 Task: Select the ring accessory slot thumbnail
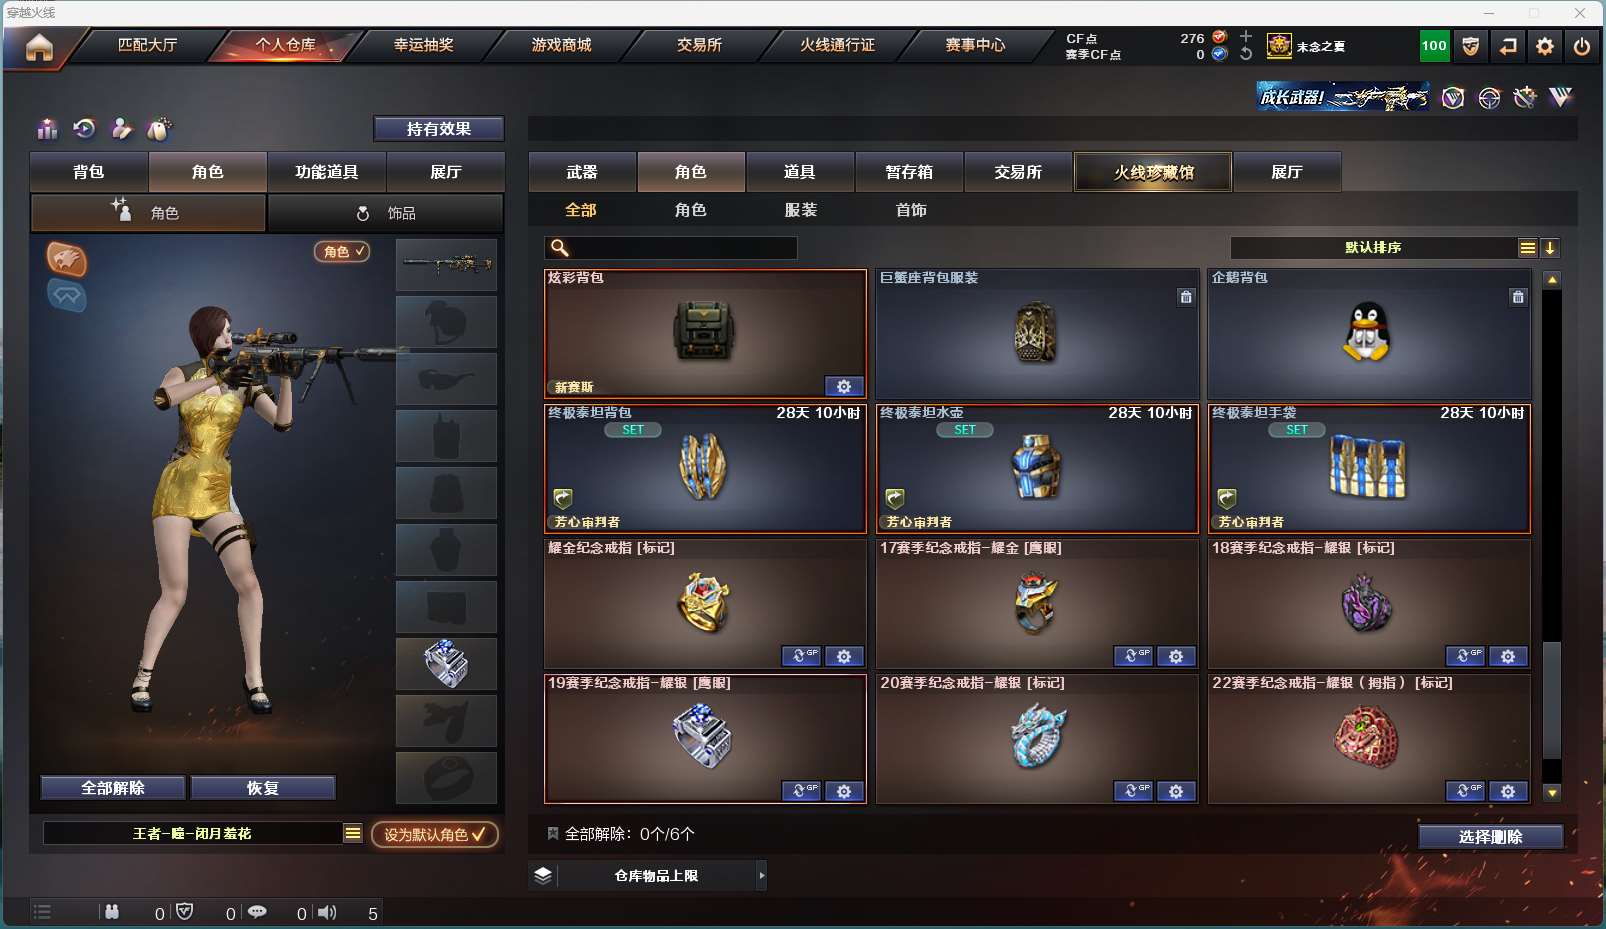point(446,664)
